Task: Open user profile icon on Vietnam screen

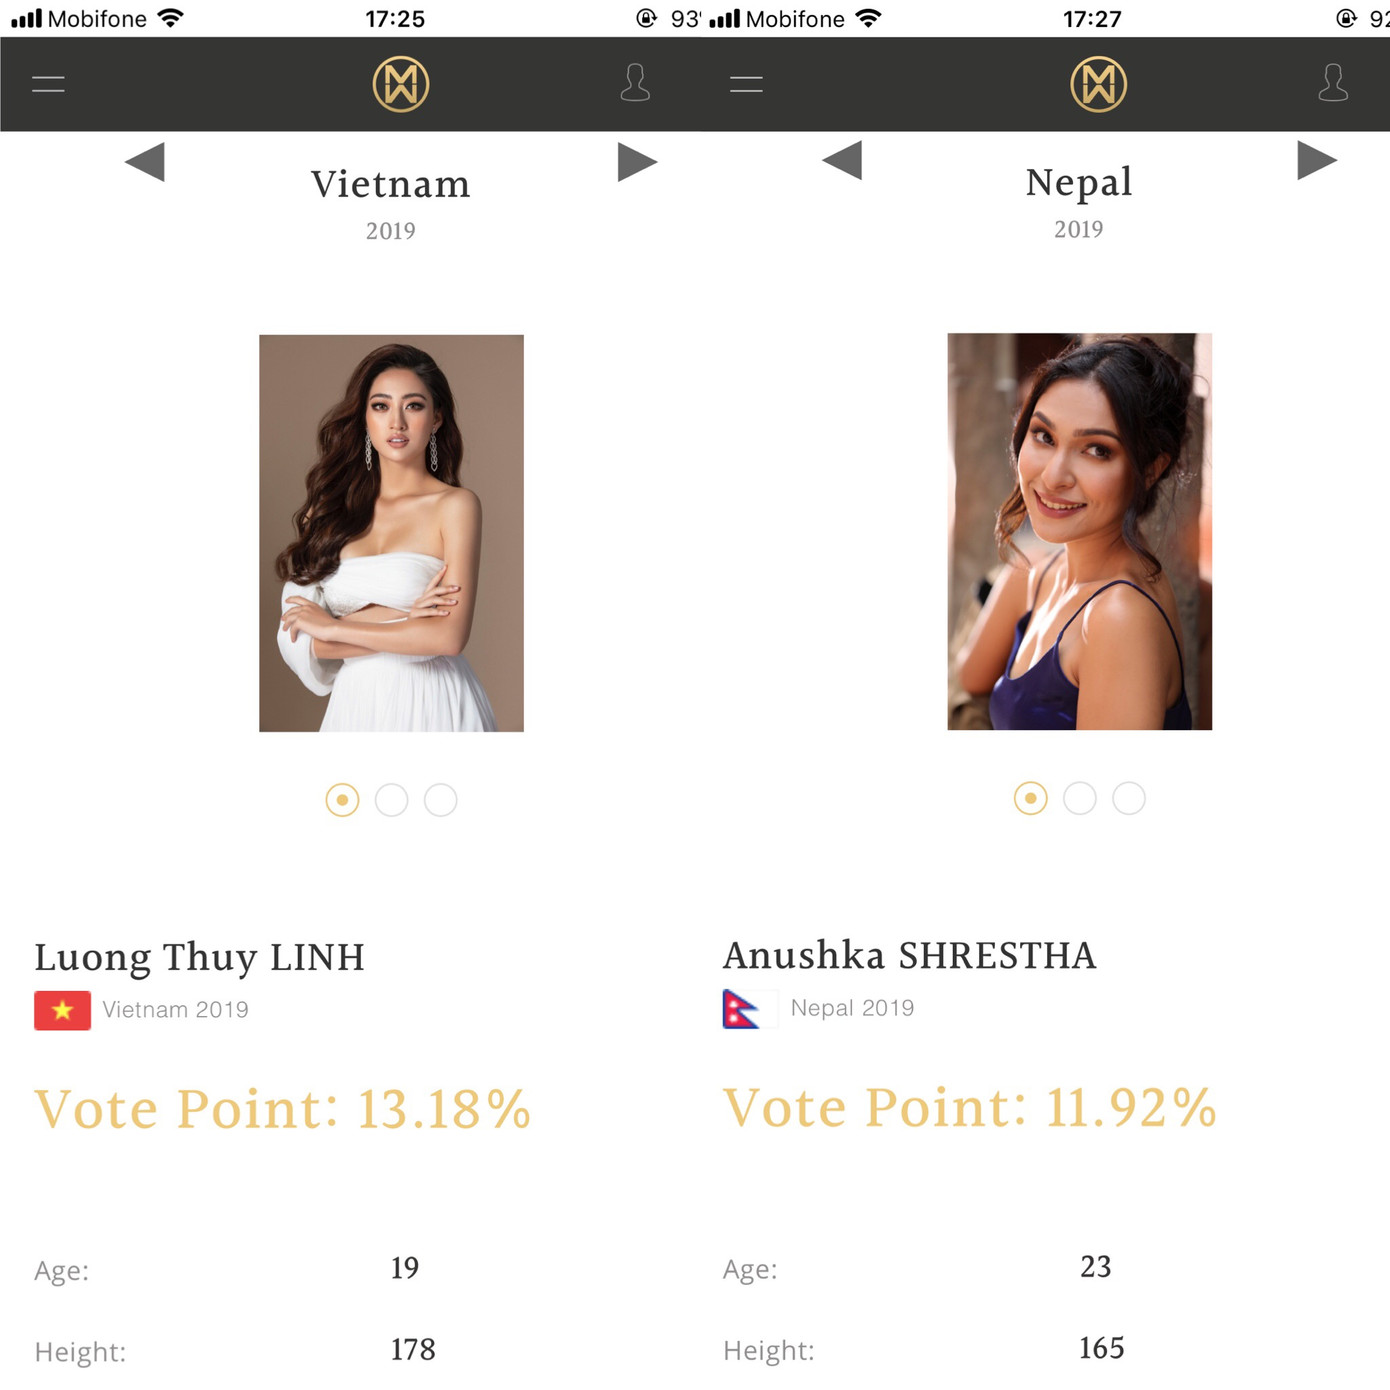Action: pos(635,83)
